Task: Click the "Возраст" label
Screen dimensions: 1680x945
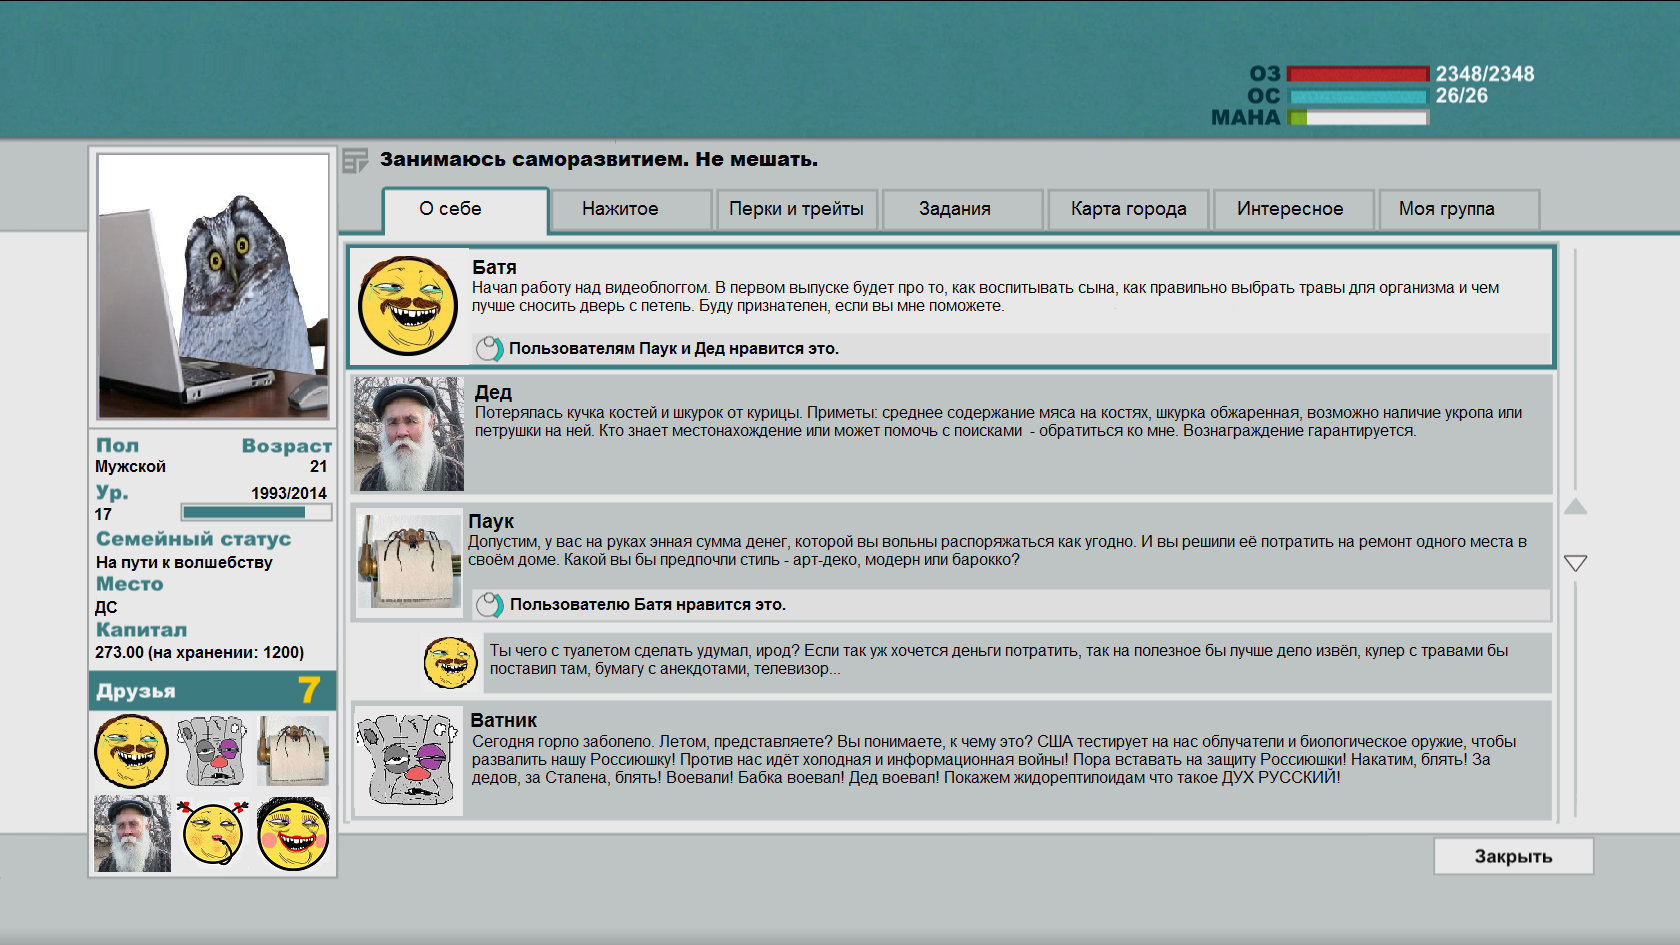Action: point(286,446)
